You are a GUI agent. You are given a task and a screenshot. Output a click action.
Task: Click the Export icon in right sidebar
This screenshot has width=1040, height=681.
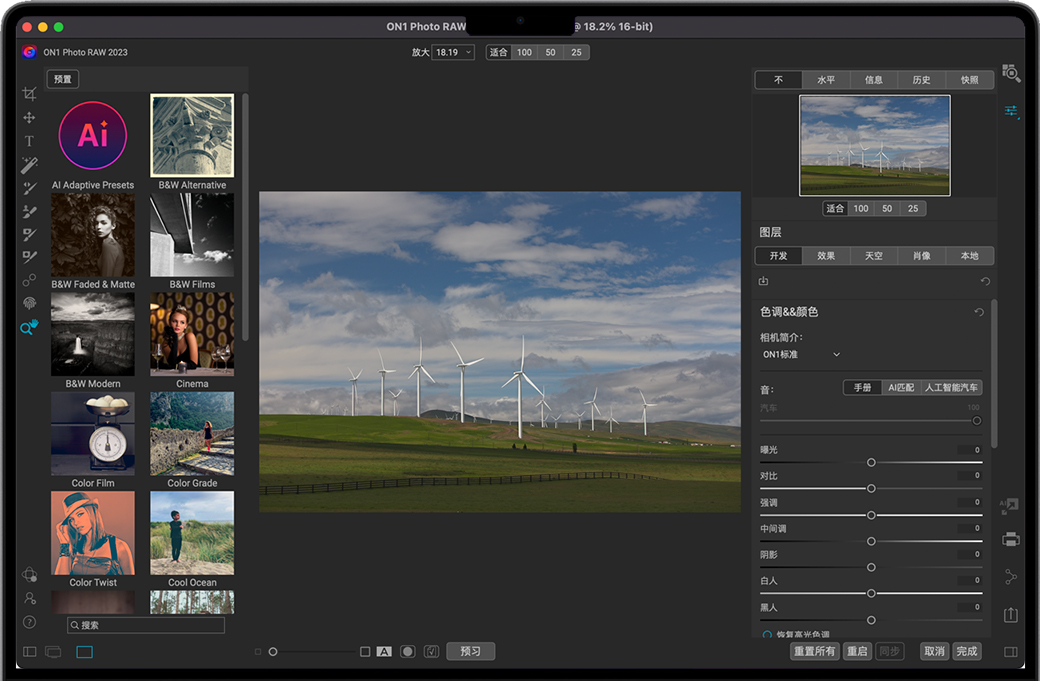click(x=1011, y=614)
